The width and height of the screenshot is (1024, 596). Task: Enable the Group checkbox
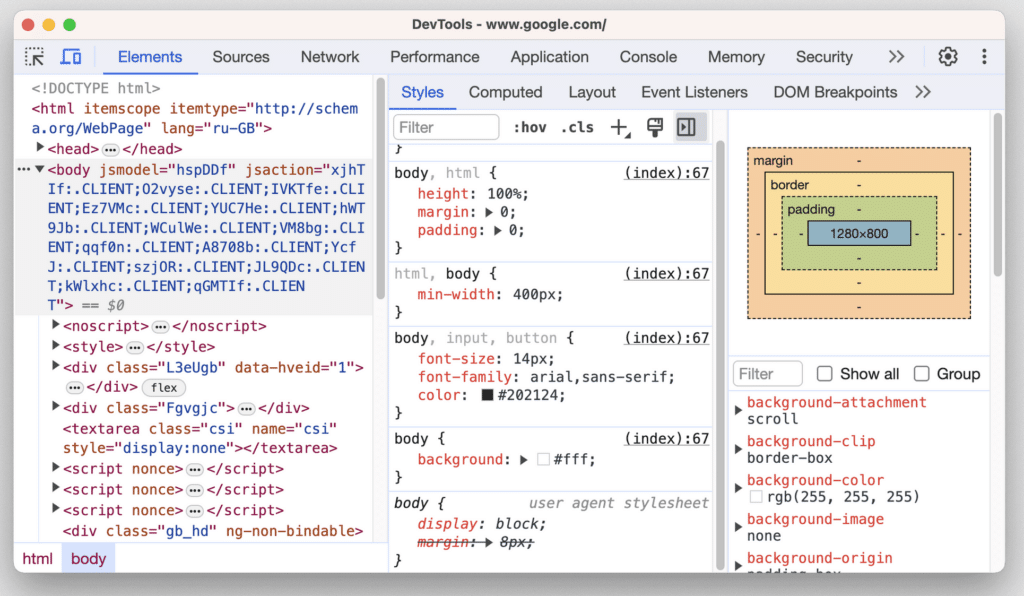point(922,374)
